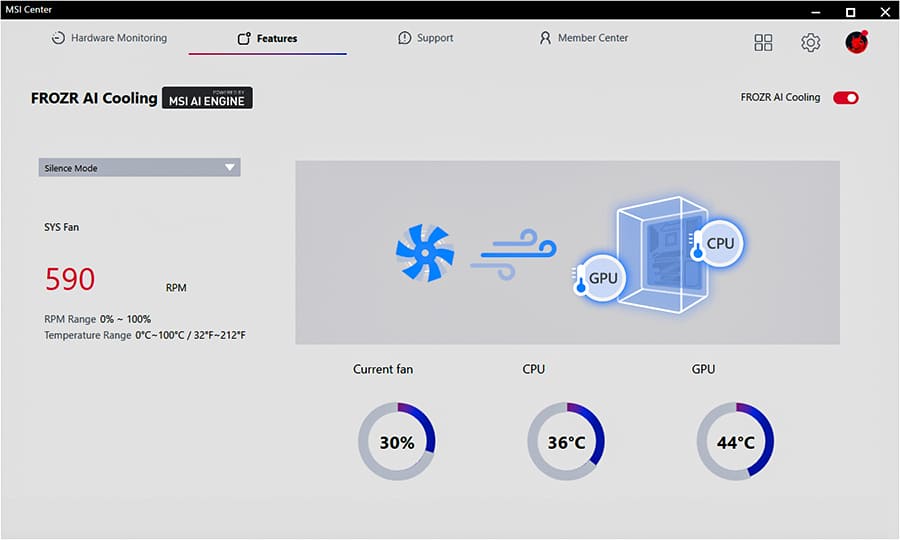The width and height of the screenshot is (900, 540).
Task: Expand the fan mode dropdown arrow
Action: (x=230, y=168)
